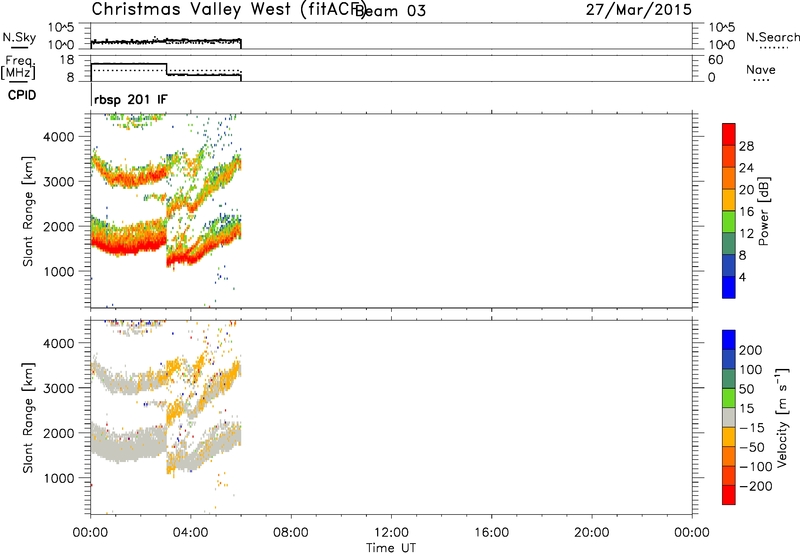
Task: Click the 12:00 time tick label
Action: click(391, 533)
